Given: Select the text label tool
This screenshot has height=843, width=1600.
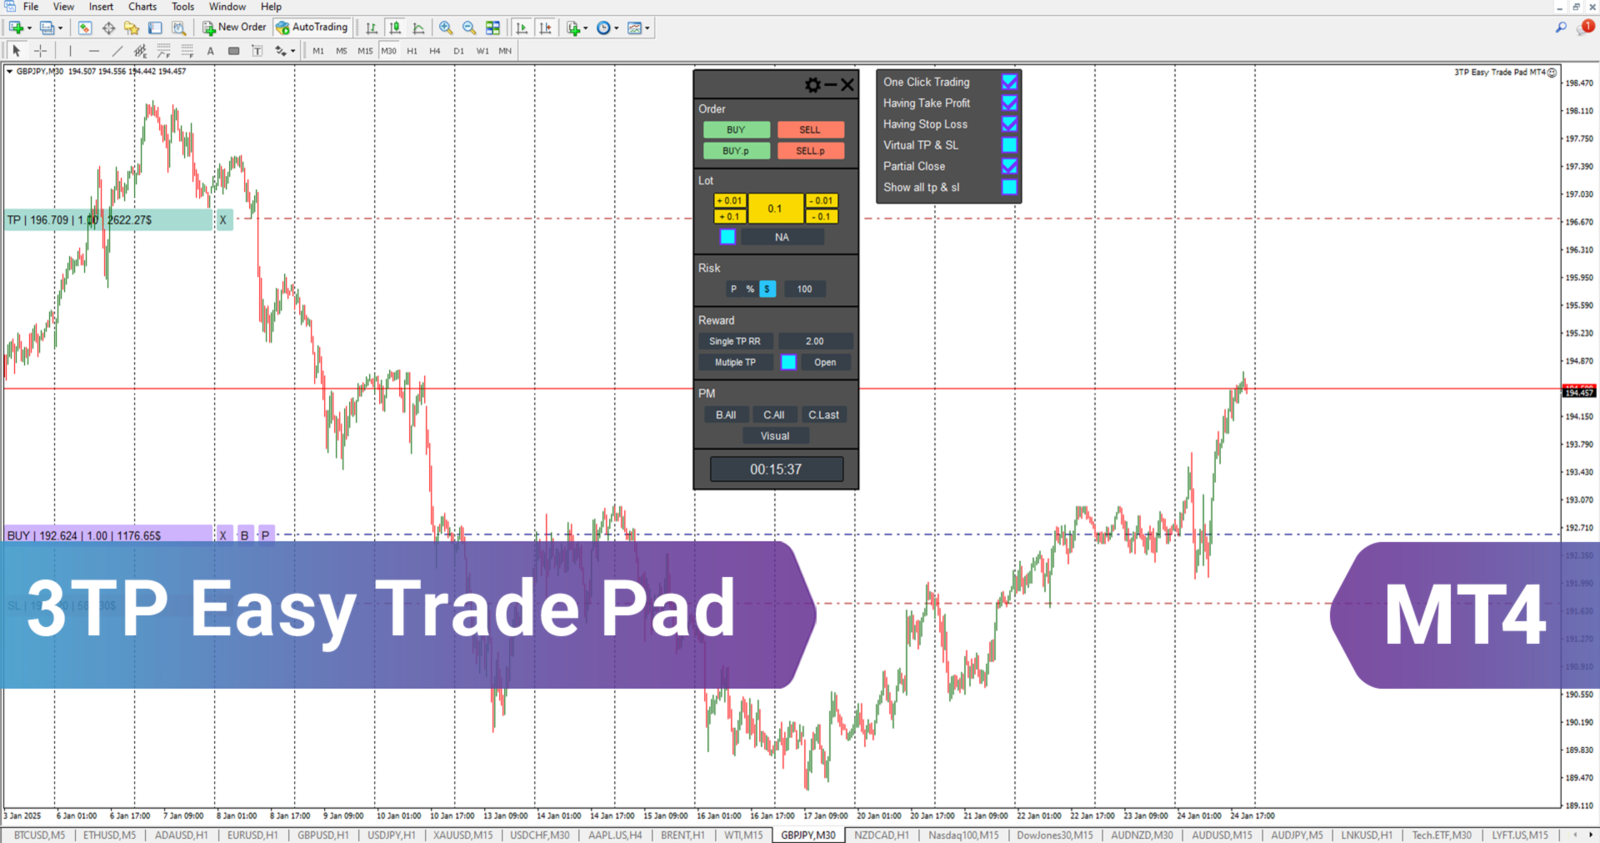Looking at the screenshot, I should [x=210, y=51].
